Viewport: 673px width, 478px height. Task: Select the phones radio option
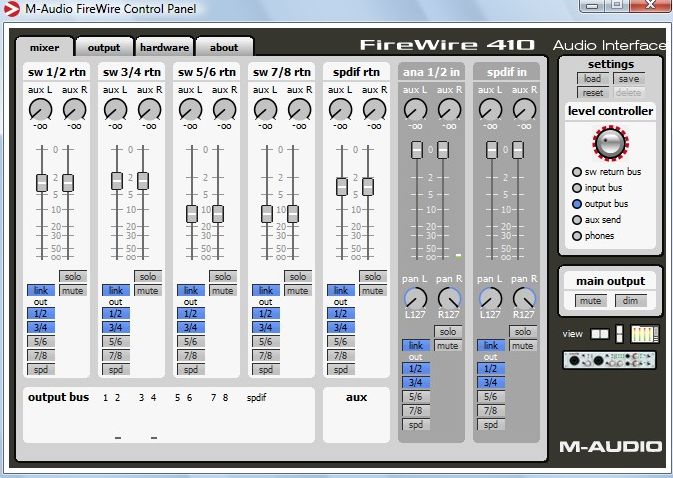click(x=577, y=236)
